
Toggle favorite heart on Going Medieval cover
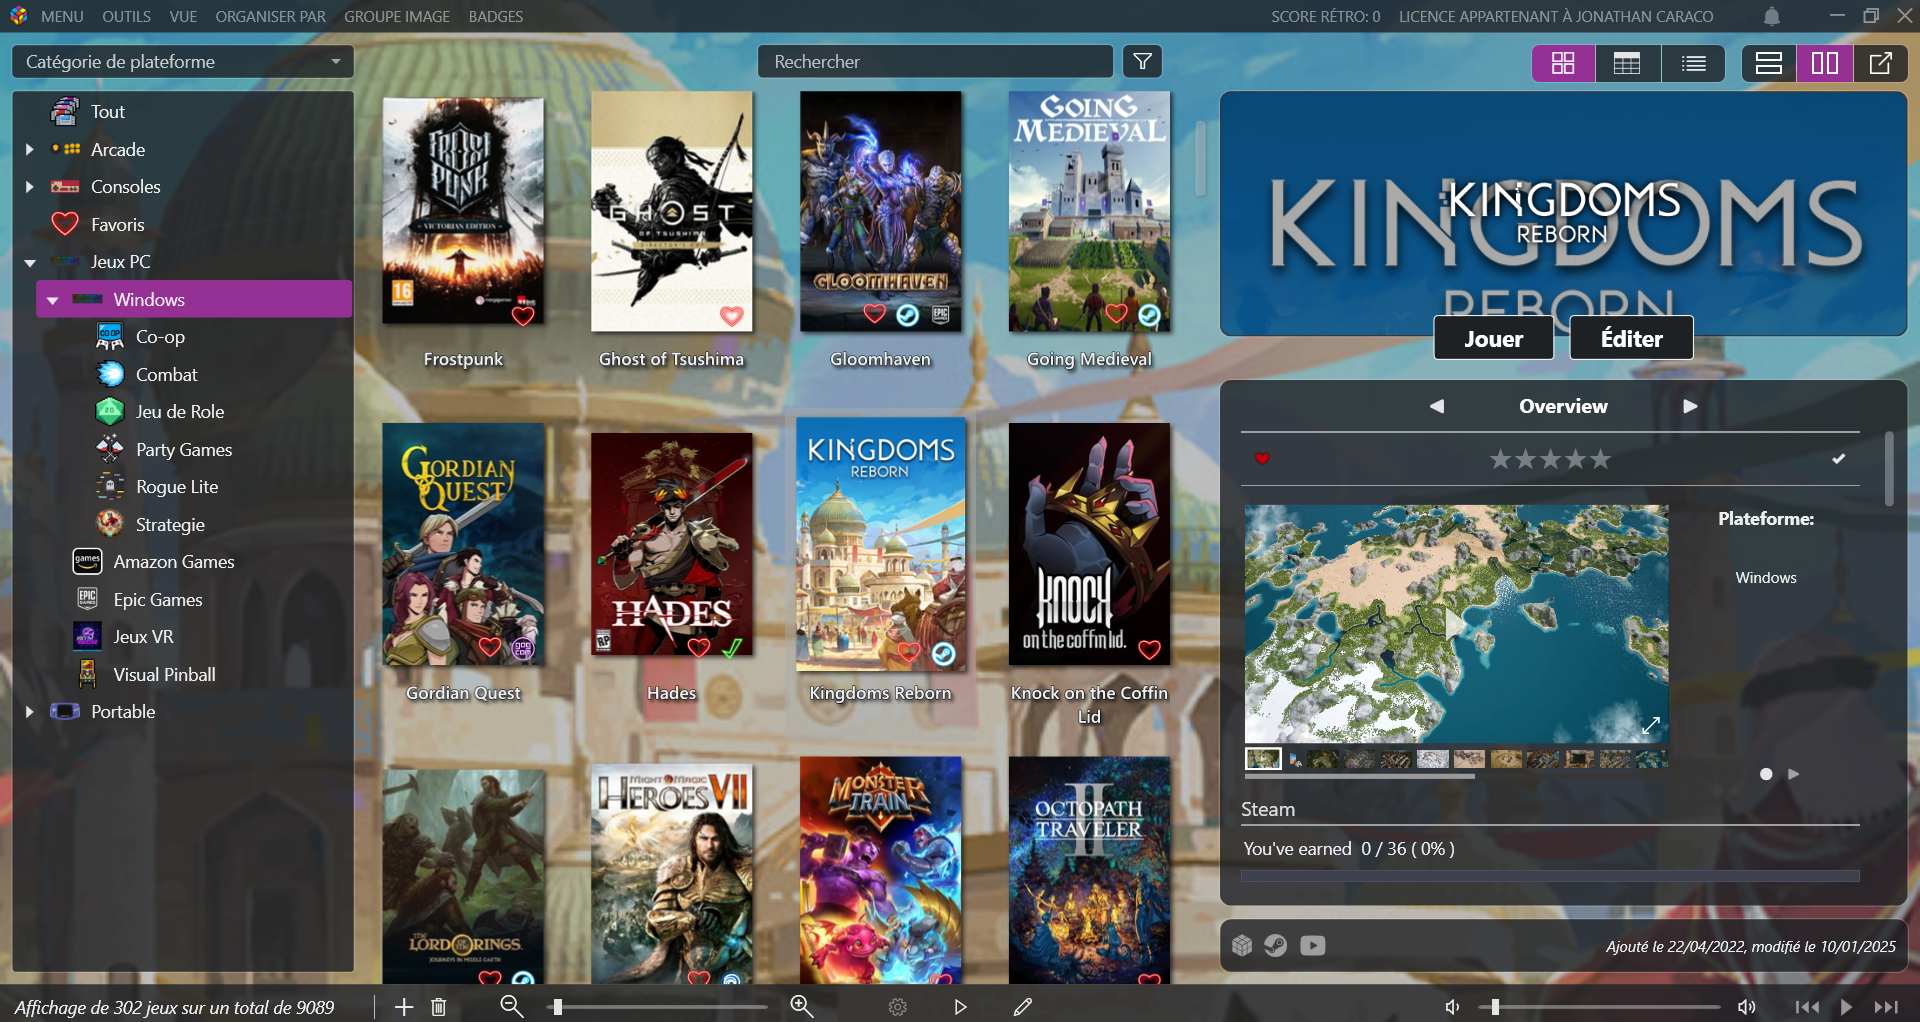(x=1117, y=314)
